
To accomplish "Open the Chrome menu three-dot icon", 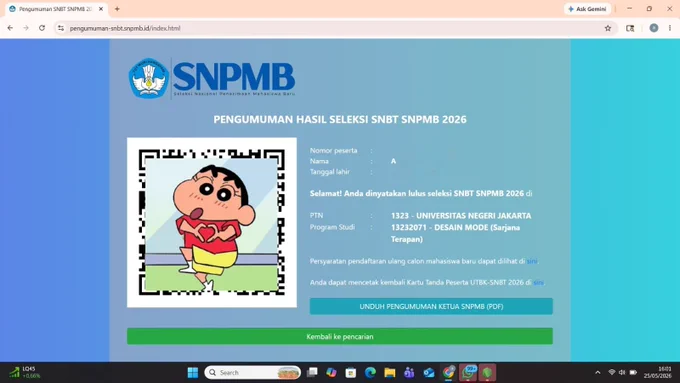I will [x=670, y=28].
